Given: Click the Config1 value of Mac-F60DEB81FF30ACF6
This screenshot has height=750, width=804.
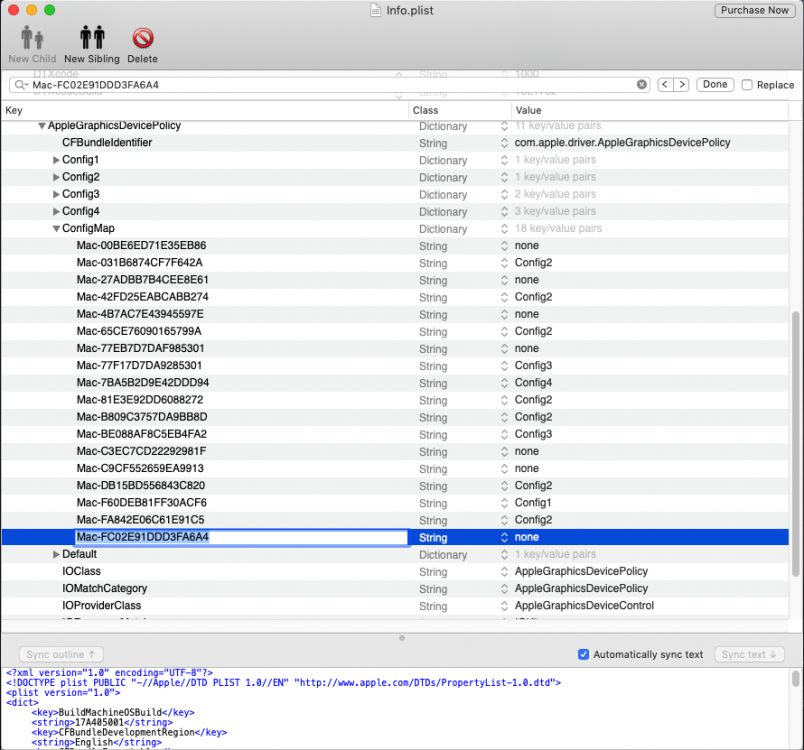Looking at the screenshot, I should pos(533,503).
